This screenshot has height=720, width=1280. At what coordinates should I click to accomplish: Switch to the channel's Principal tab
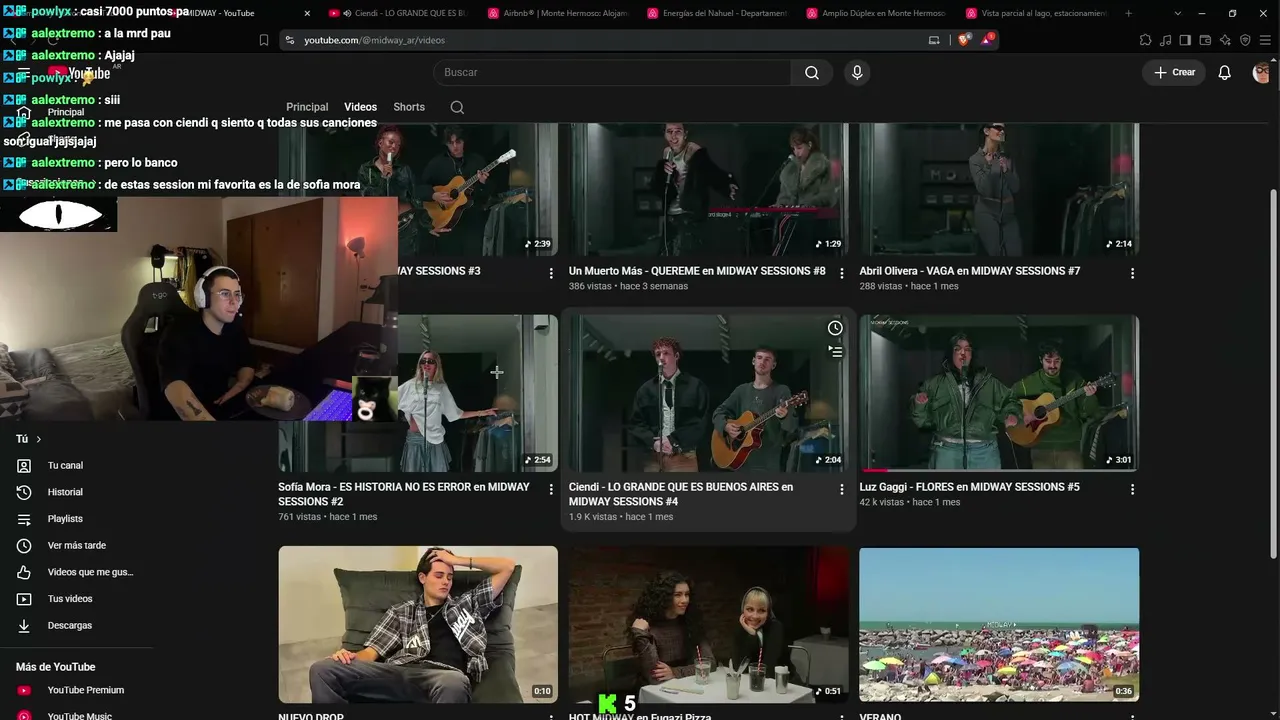coord(307,107)
